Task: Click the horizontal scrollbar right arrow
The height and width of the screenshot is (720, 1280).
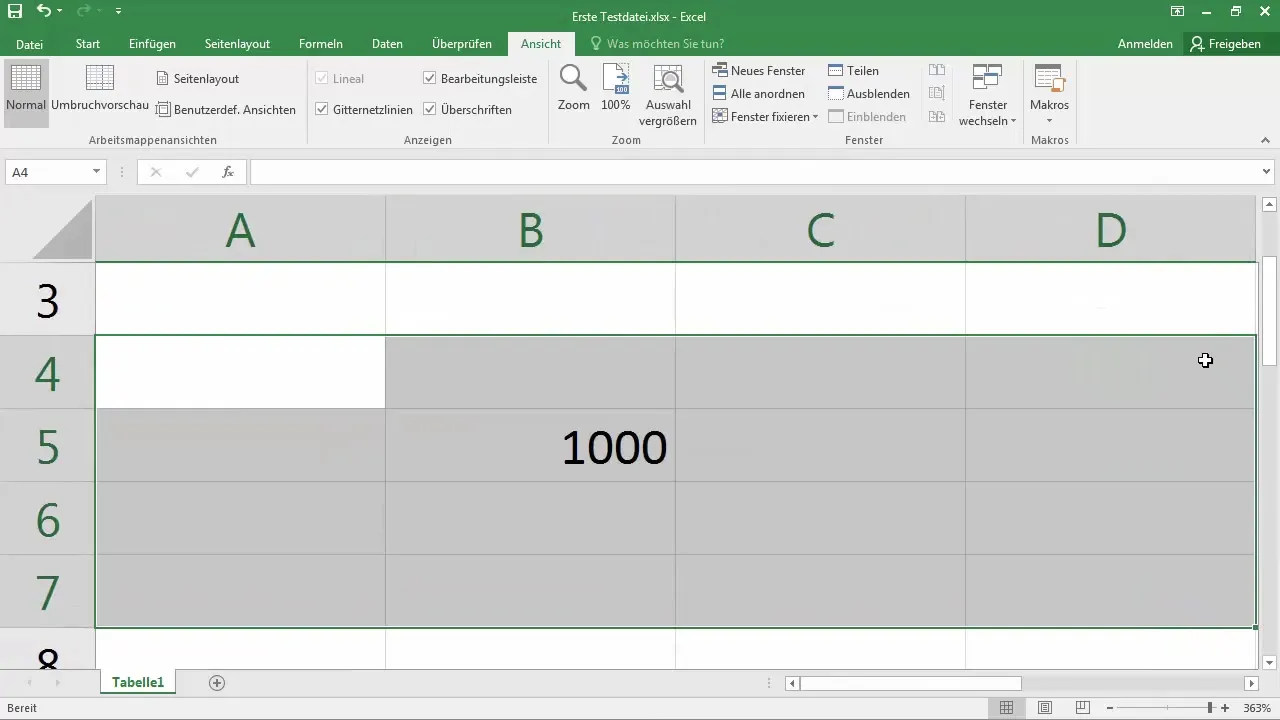Action: pyautogui.click(x=1251, y=684)
